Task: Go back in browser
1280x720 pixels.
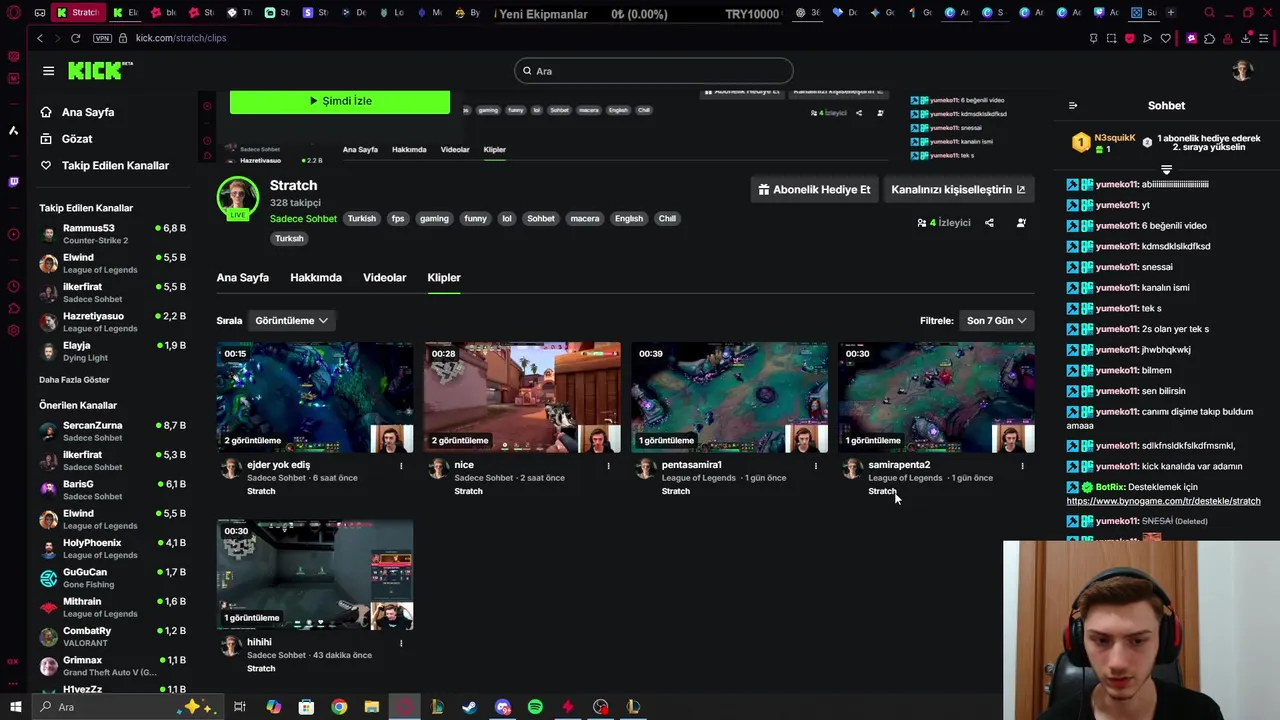Action: click(40, 38)
